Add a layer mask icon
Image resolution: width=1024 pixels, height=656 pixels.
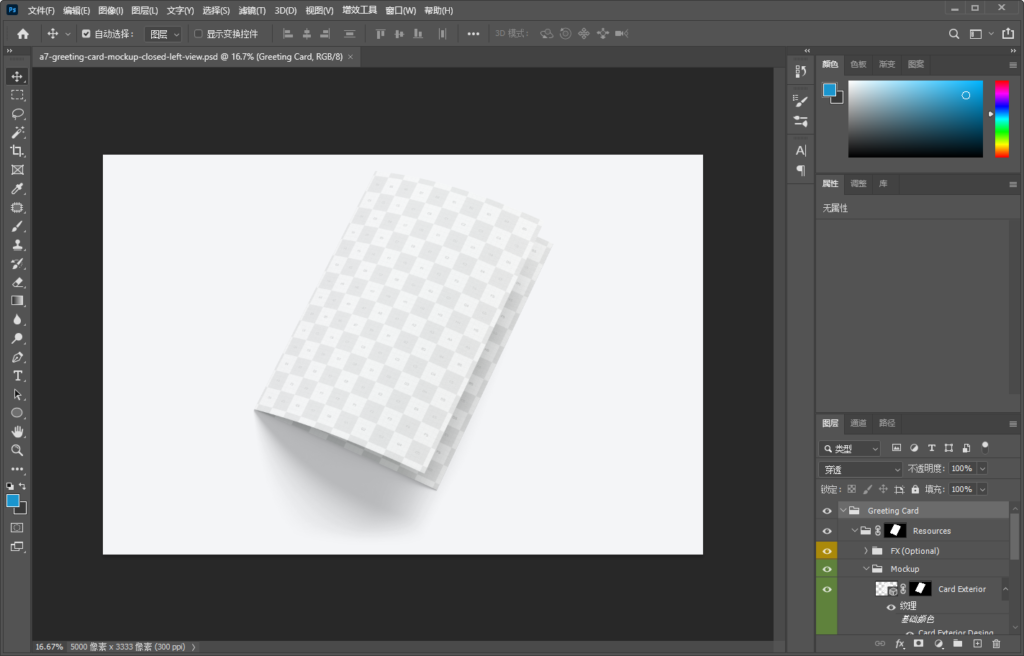pyautogui.click(x=919, y=644)
